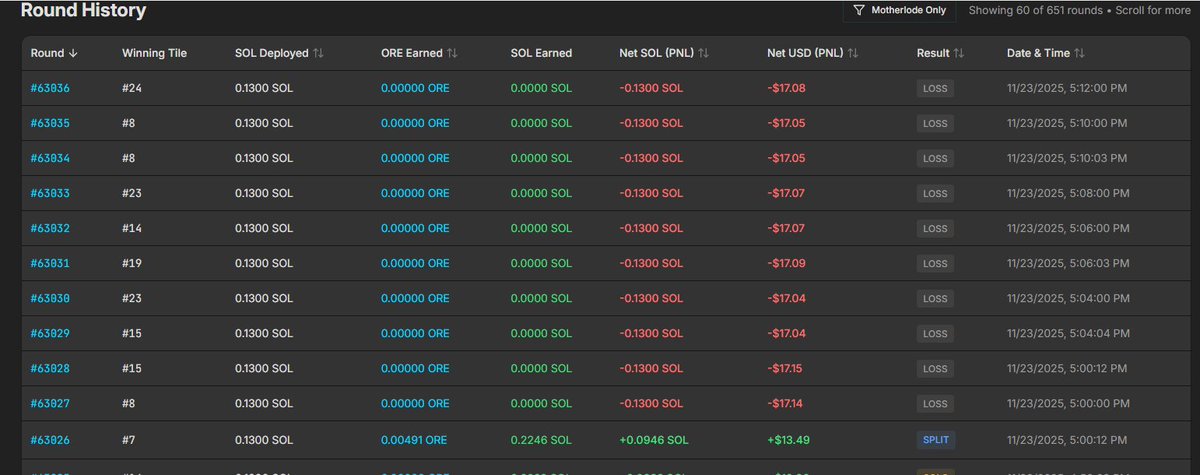Click ORE Earned value for round #63033
This screenshot has width=1200, height=475.
click(x=415, y=193)
